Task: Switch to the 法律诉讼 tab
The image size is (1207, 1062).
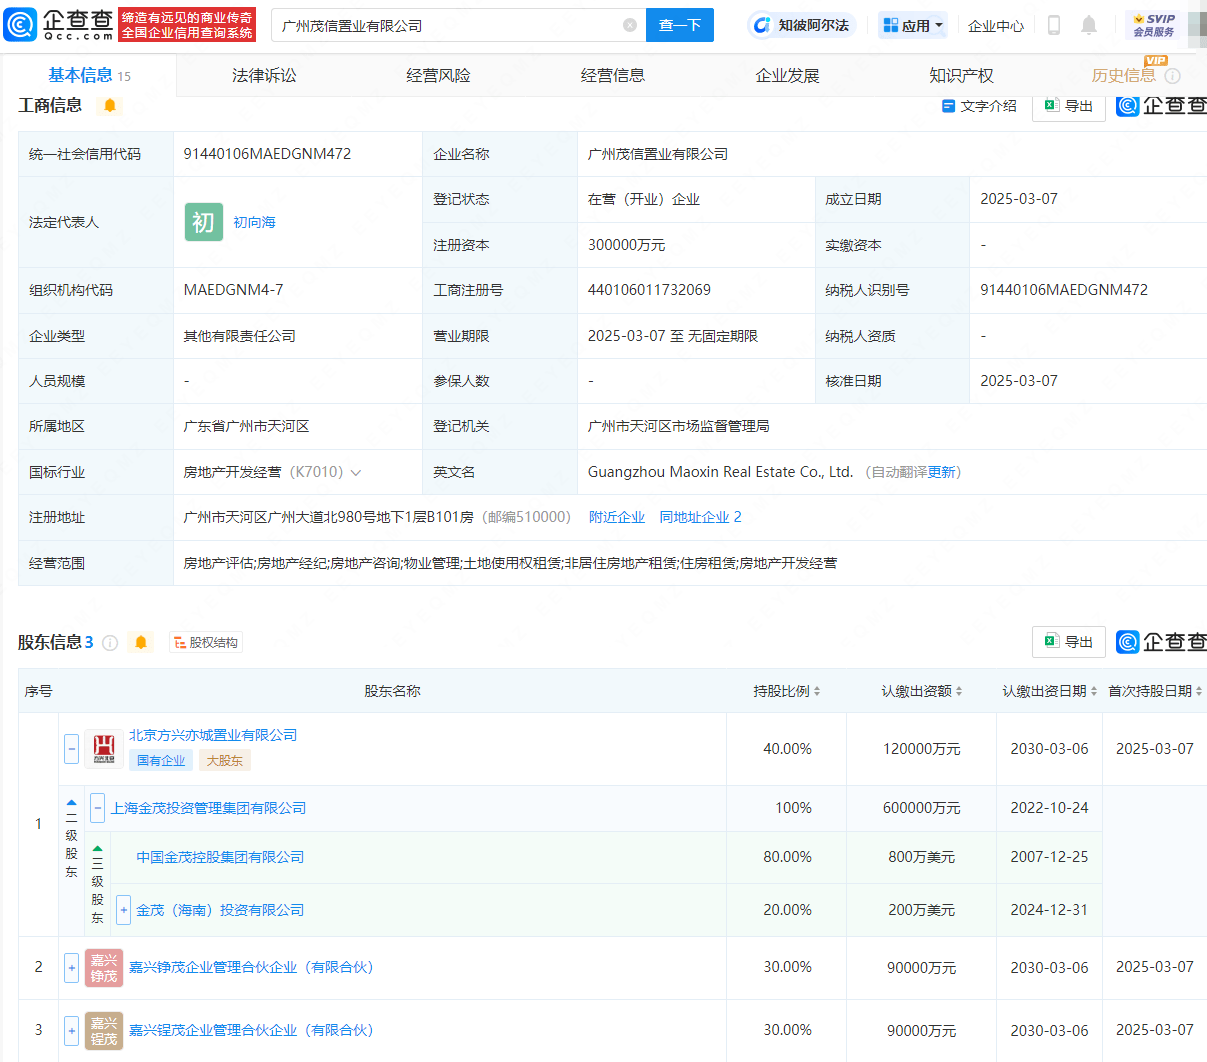Action: tap(264, 75)
